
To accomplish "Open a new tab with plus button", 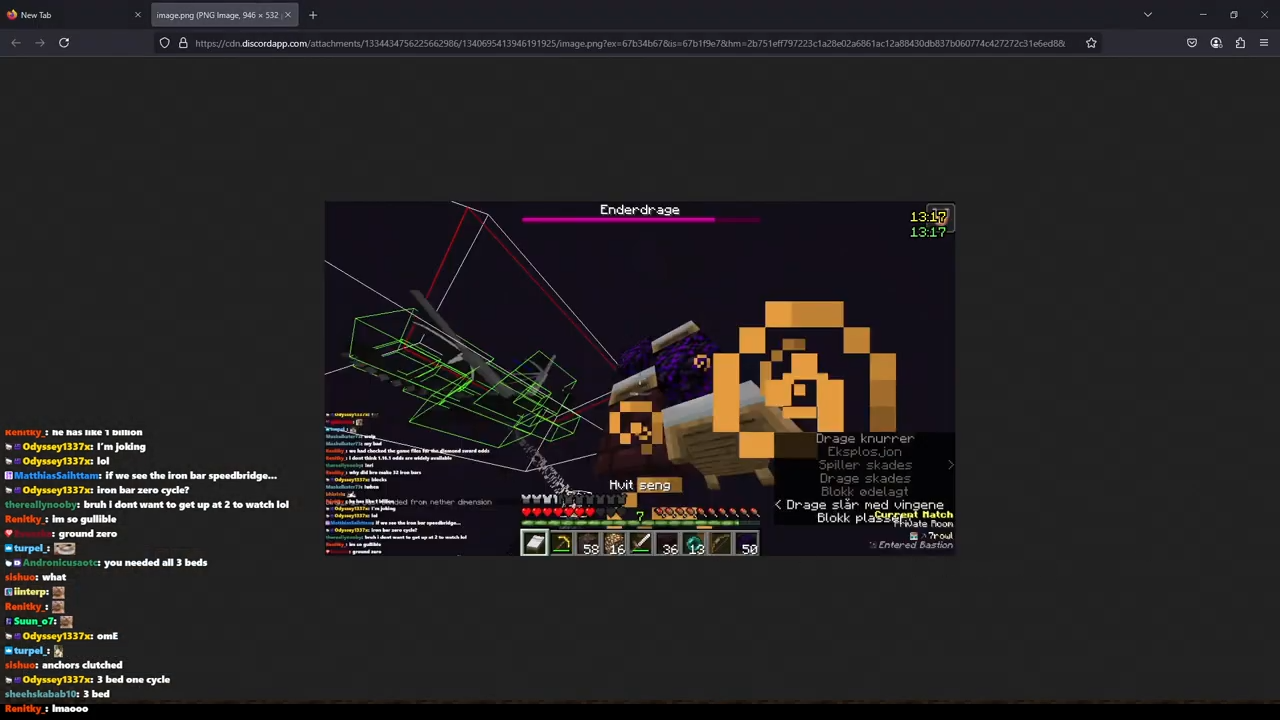I will point(312,15).
